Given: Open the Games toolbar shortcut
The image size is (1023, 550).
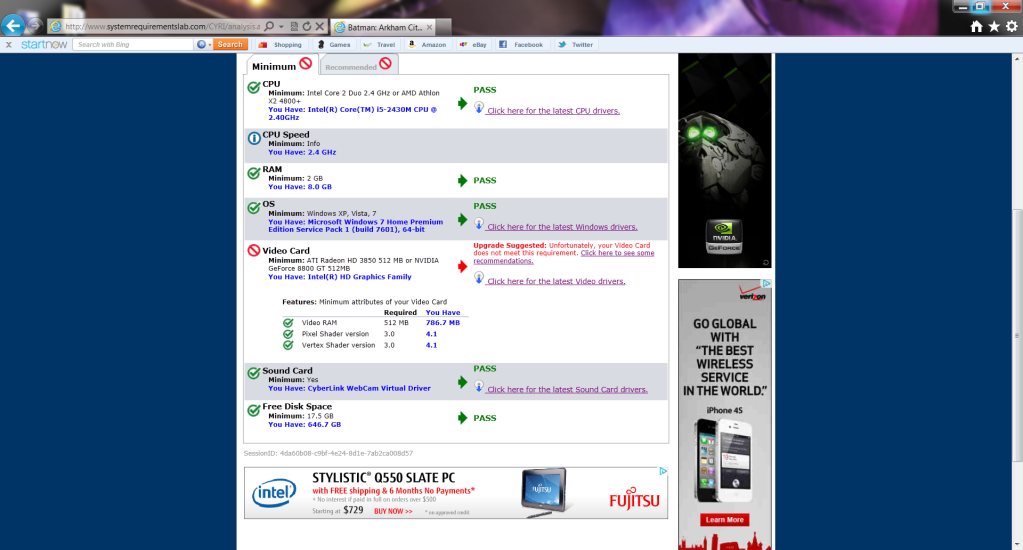Looking at the screenshot, I should [333, 44].
